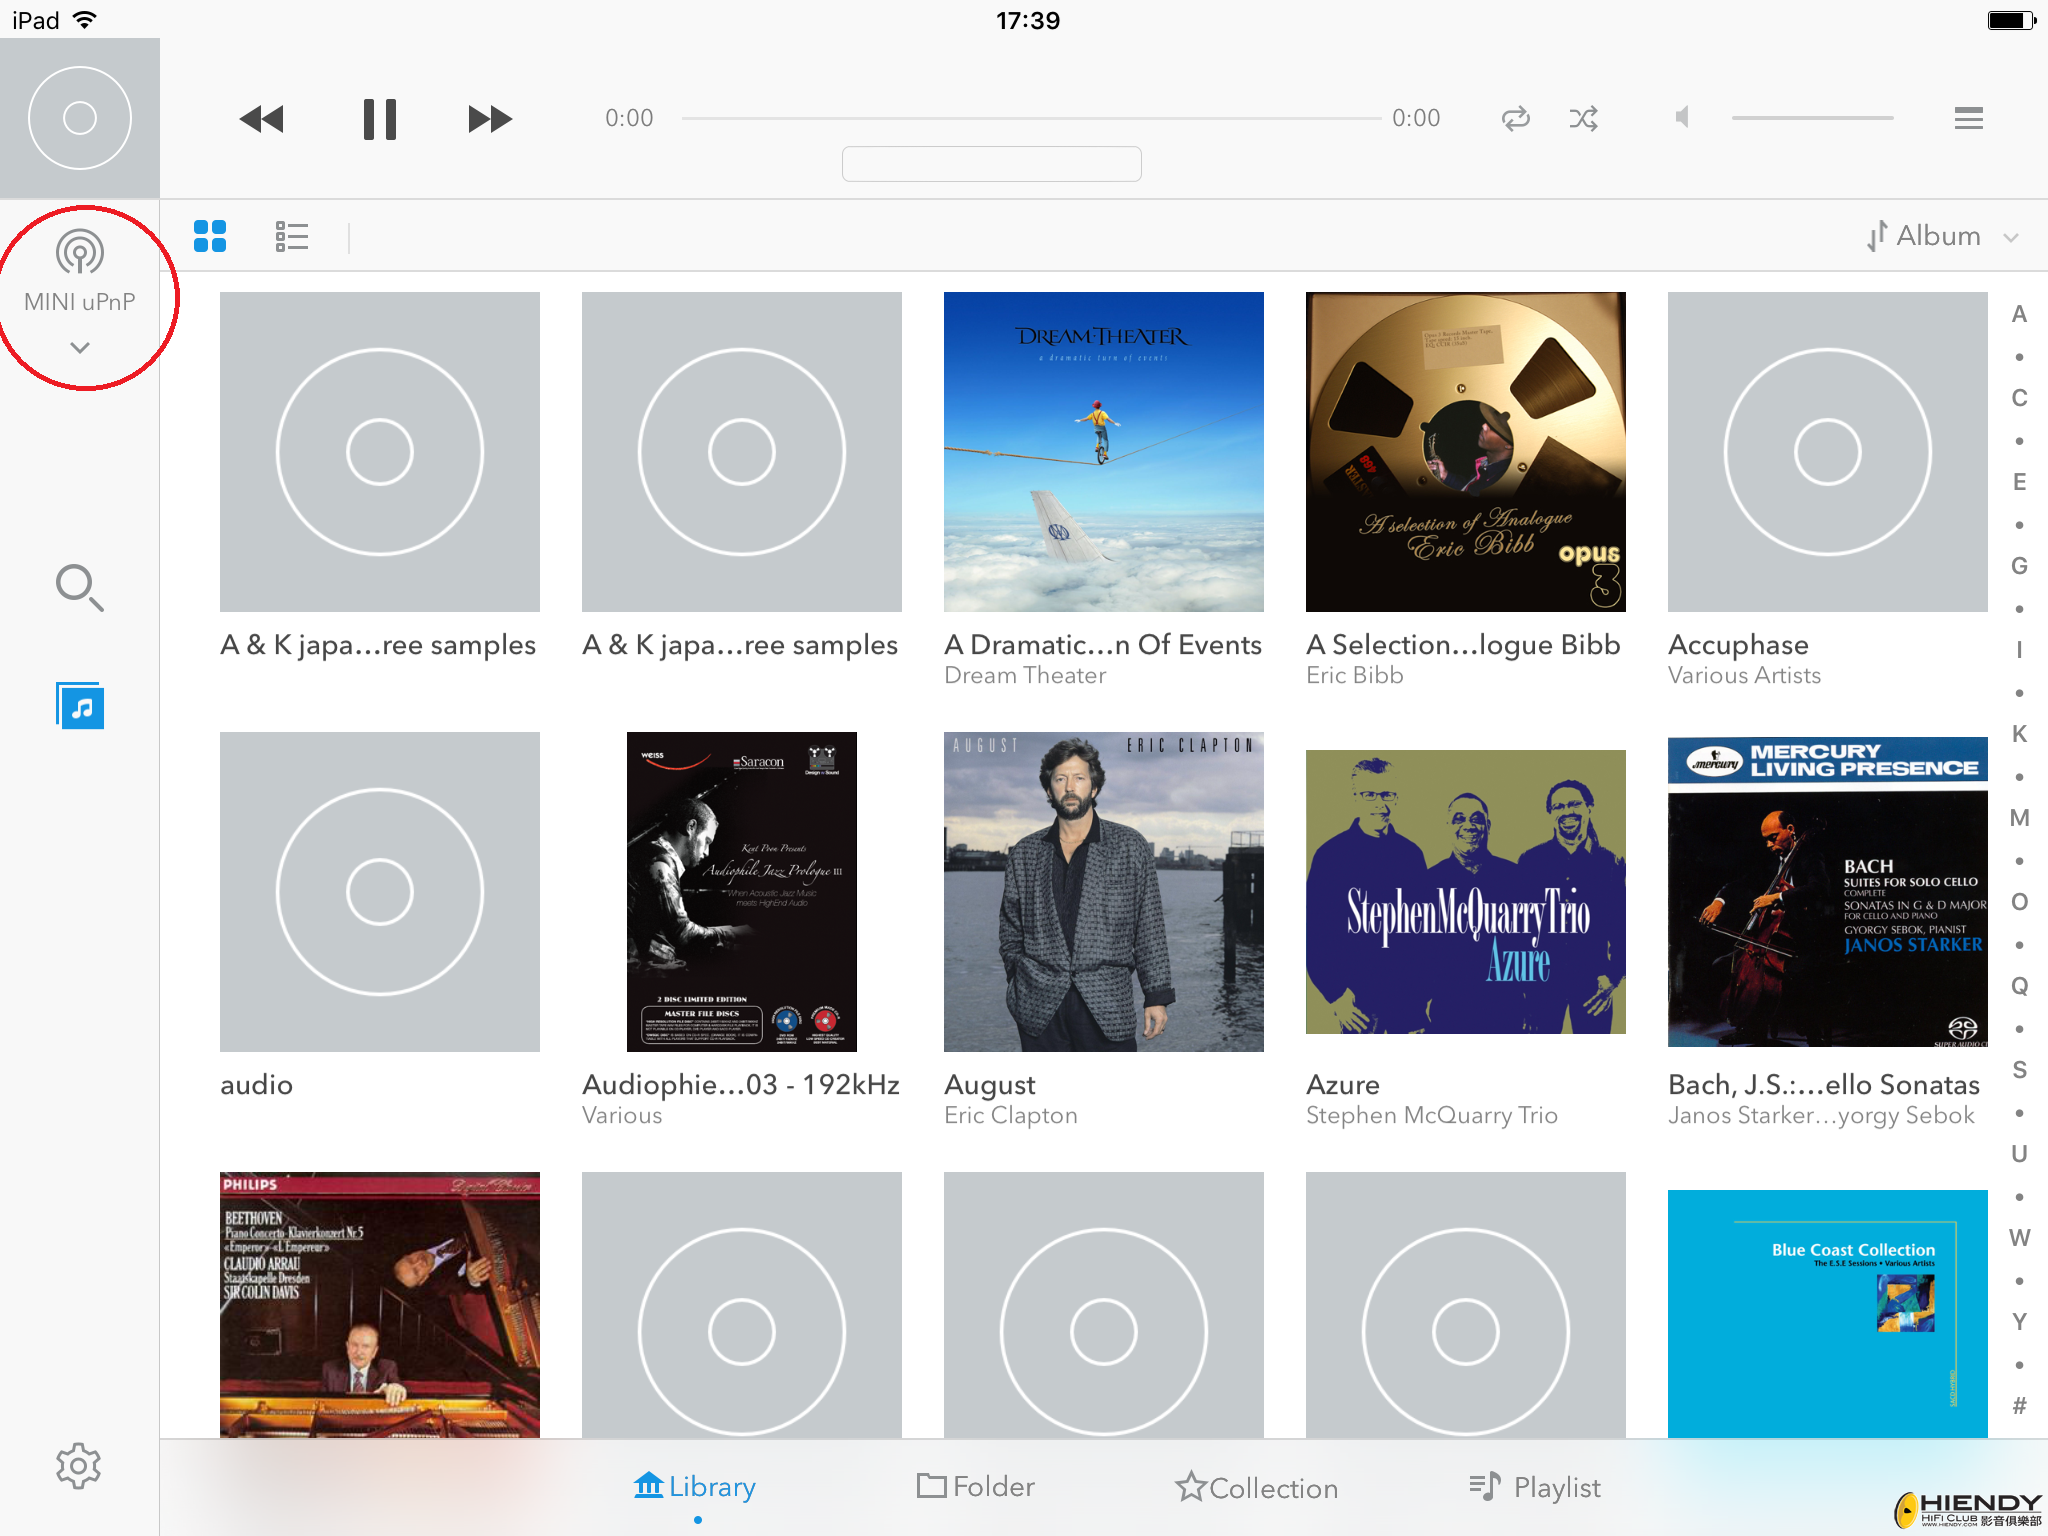Click the 'Dream Theater' artist name

click(1025, 676)
